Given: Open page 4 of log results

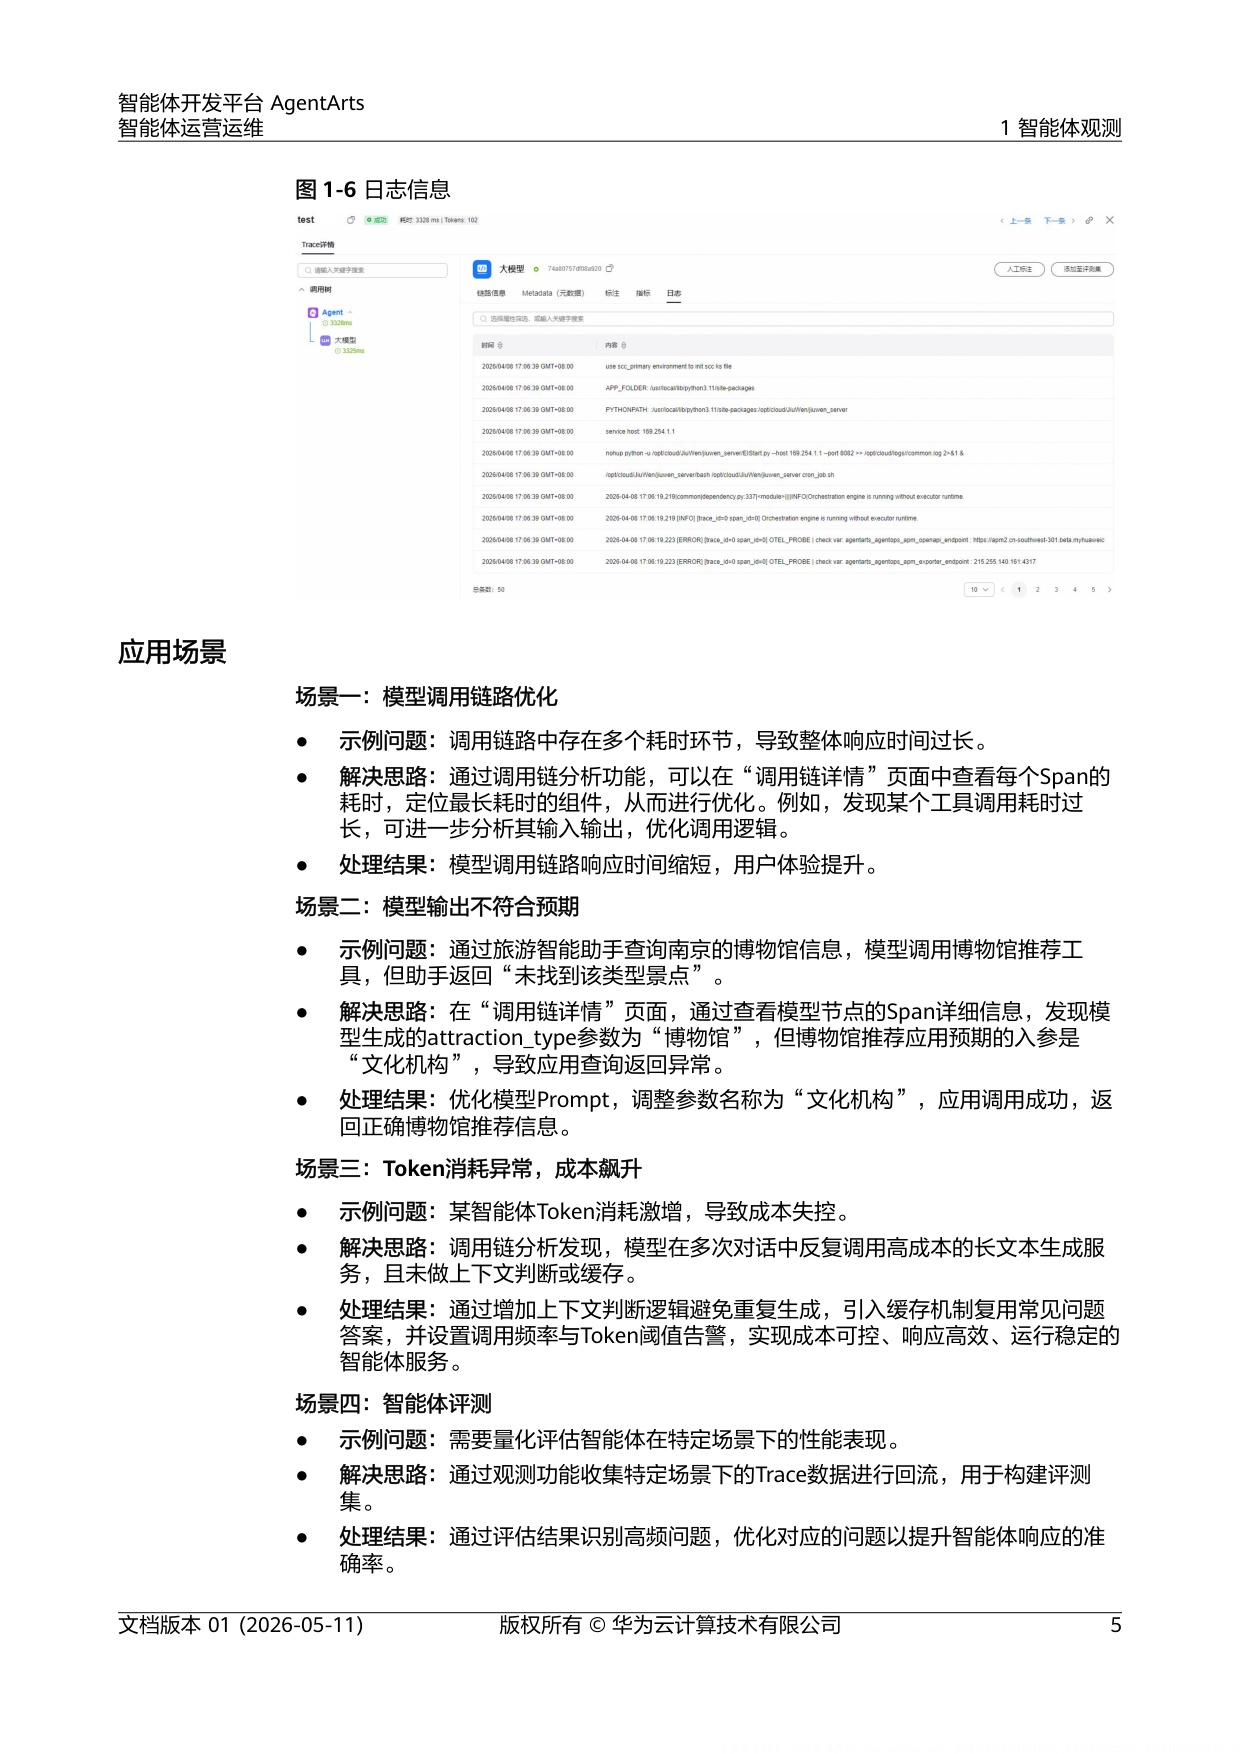Looking at the screenshot, I should click(x=1075, y=590).
